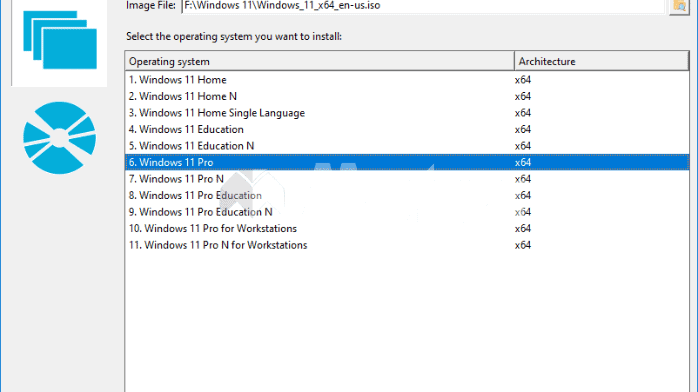Click the disc sidebar icon

click(x=60, y=138)
